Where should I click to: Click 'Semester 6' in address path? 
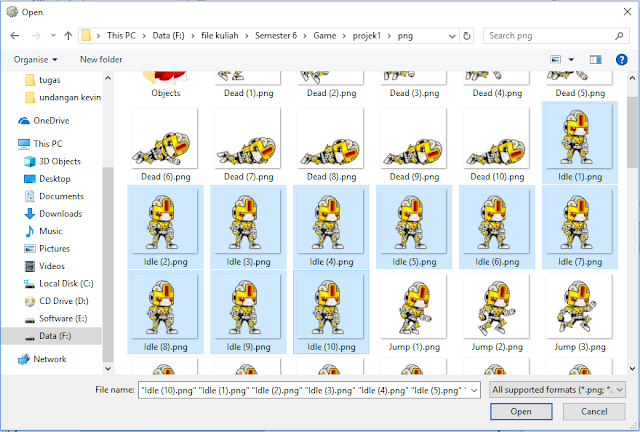tap(276, 36)
